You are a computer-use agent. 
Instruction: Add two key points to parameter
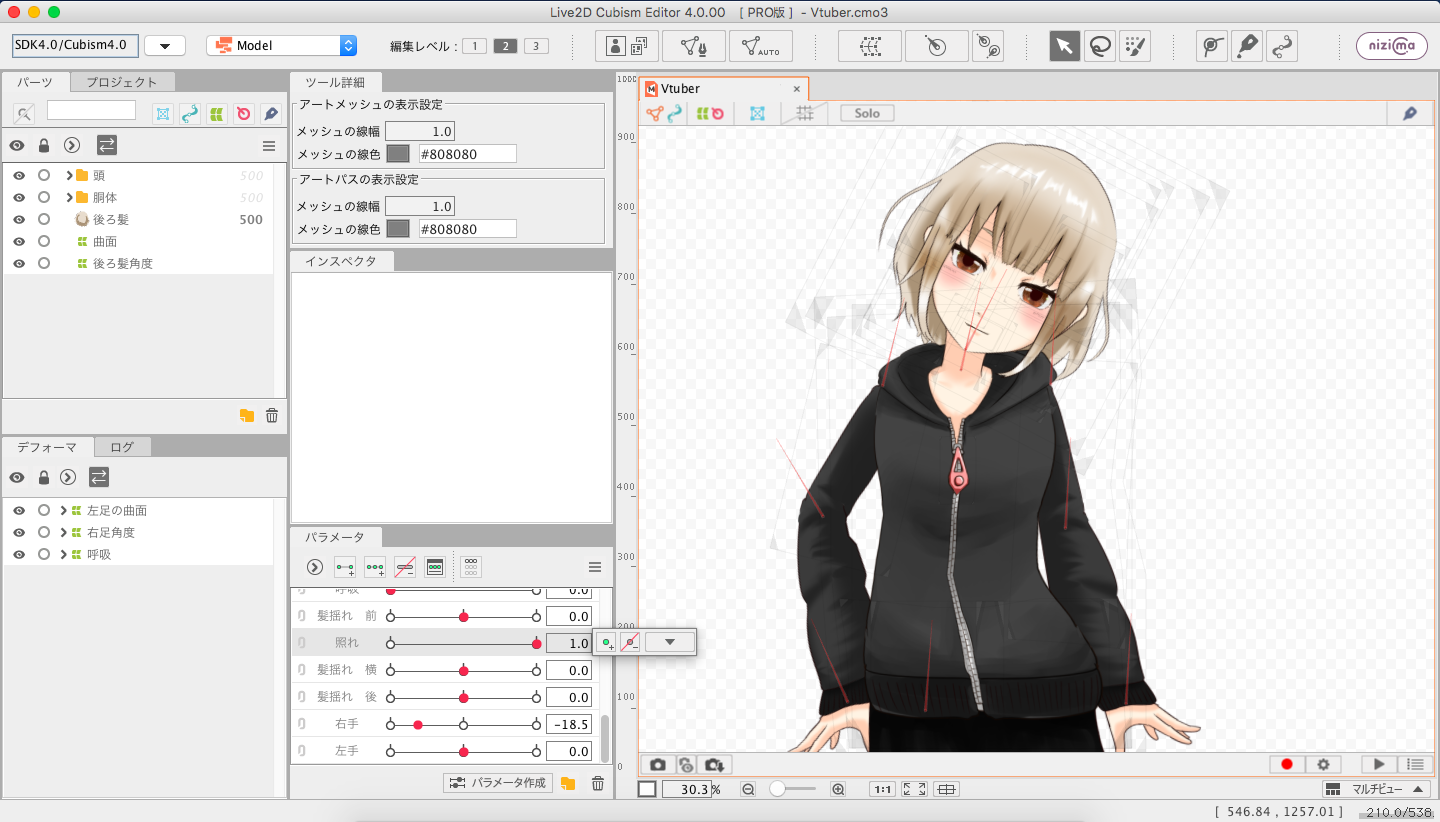coord(345,567)
